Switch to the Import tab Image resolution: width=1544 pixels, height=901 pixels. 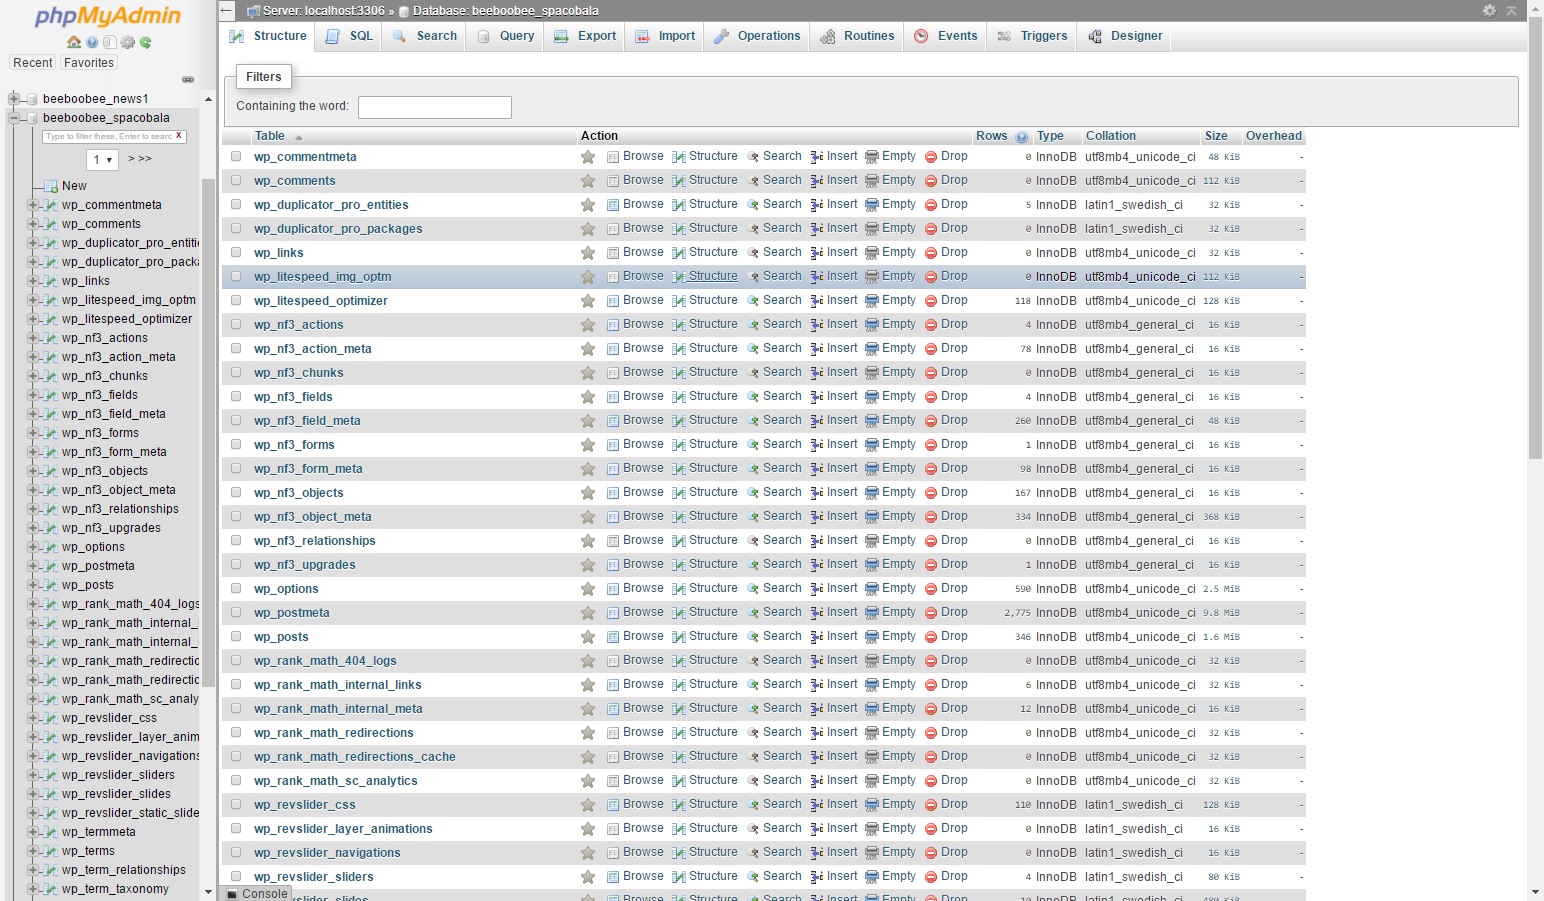tap(665, 36)
